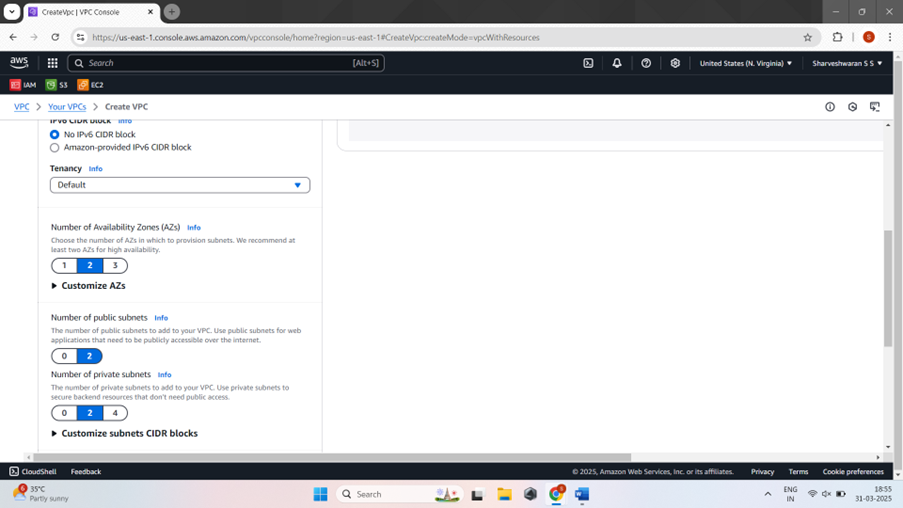
Task: Go to Your VPCs breadcrumb link
Action: (x=67, y=107)
